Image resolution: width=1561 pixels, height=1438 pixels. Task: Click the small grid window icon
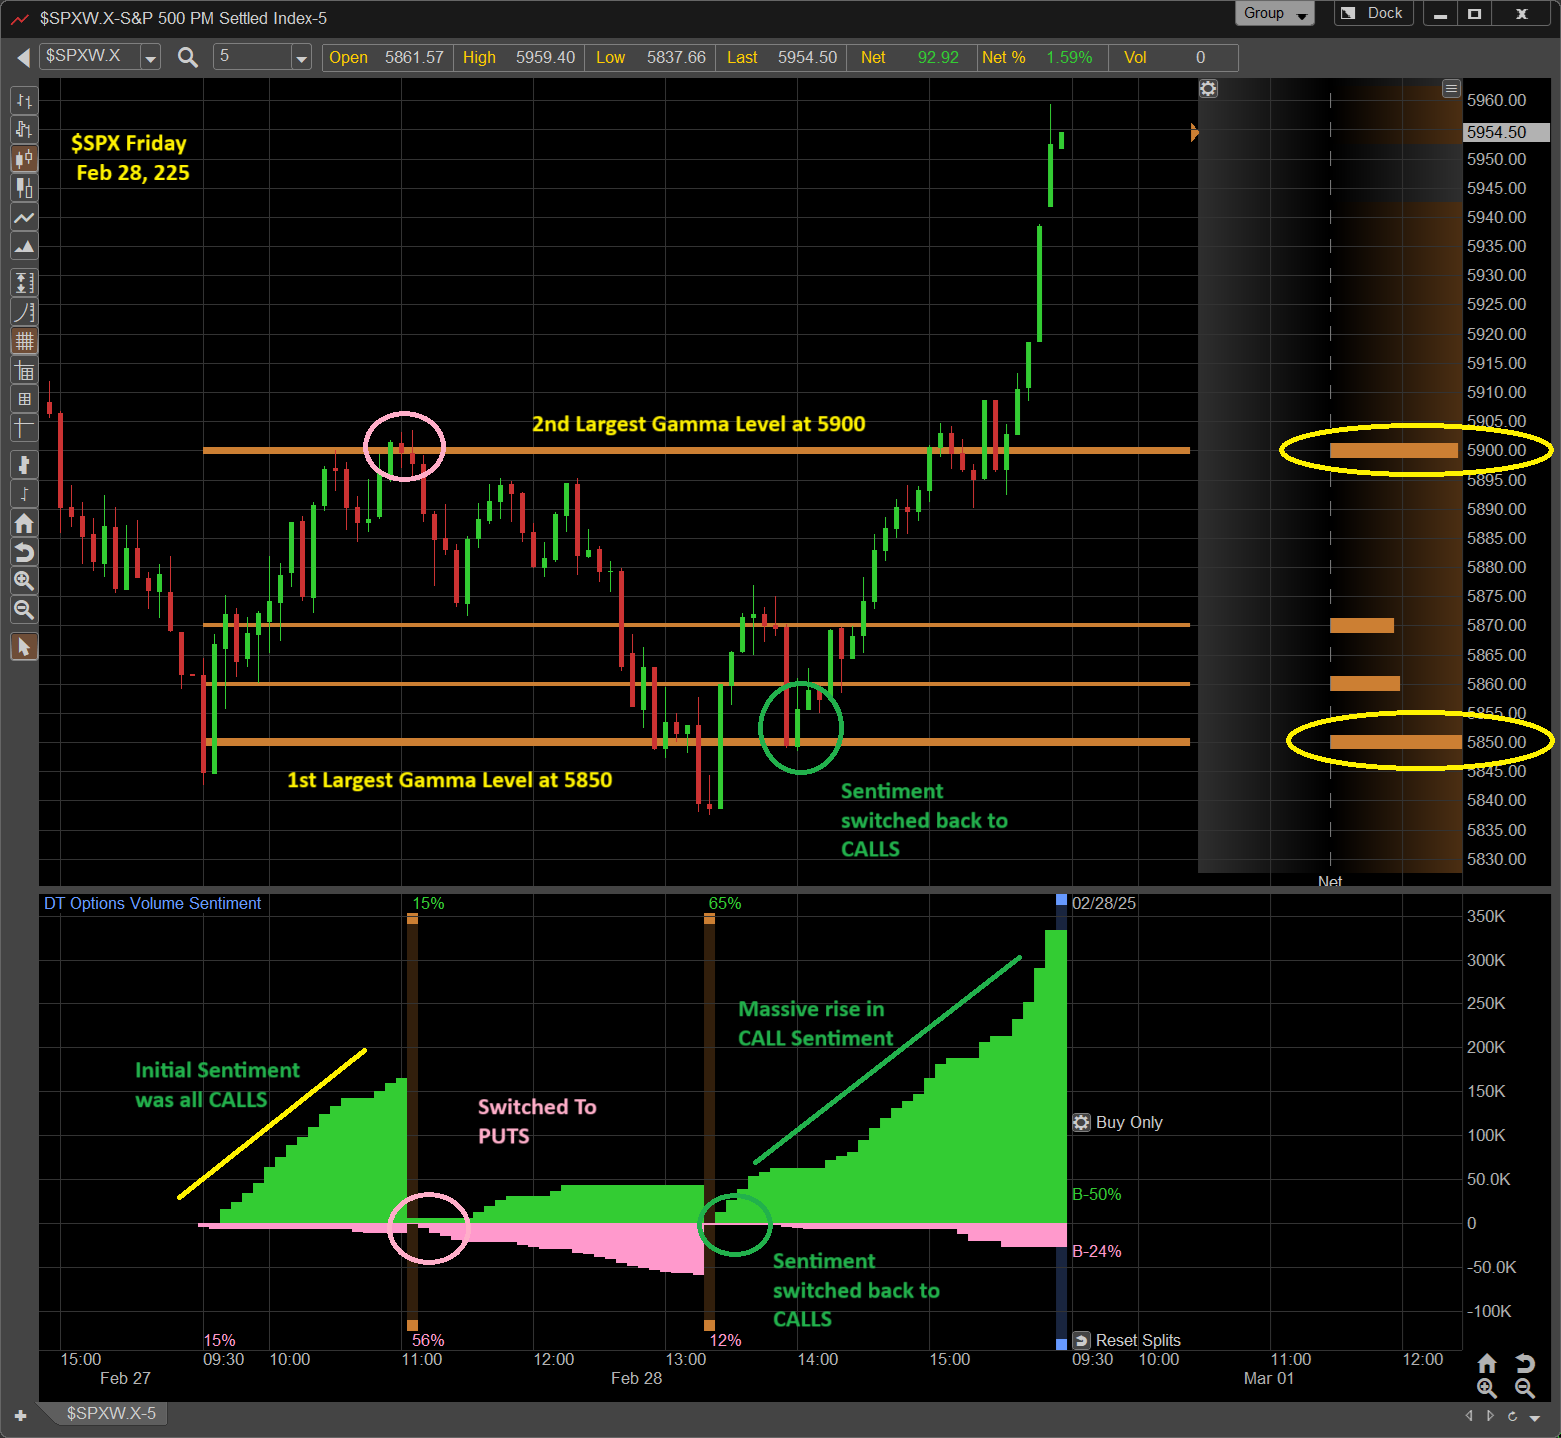24,399
